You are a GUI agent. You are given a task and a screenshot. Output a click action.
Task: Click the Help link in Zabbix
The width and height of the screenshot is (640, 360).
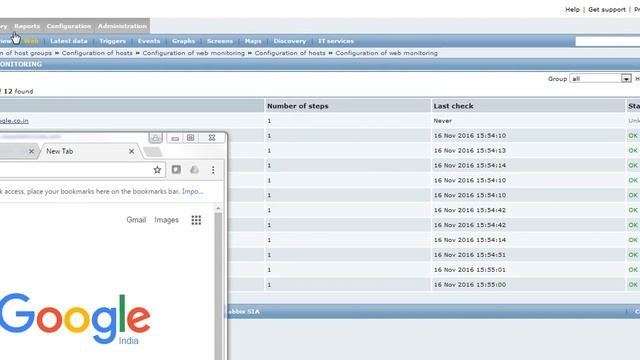pyautogui.click(x=572, y=9)
